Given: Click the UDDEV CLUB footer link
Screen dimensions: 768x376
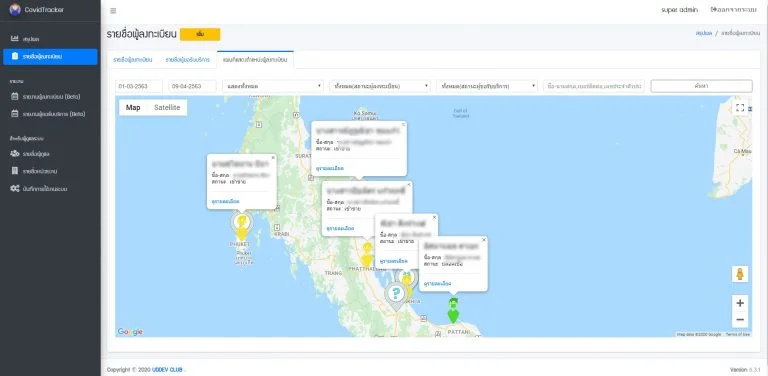Looking at the screenshot, I should 167,370.
